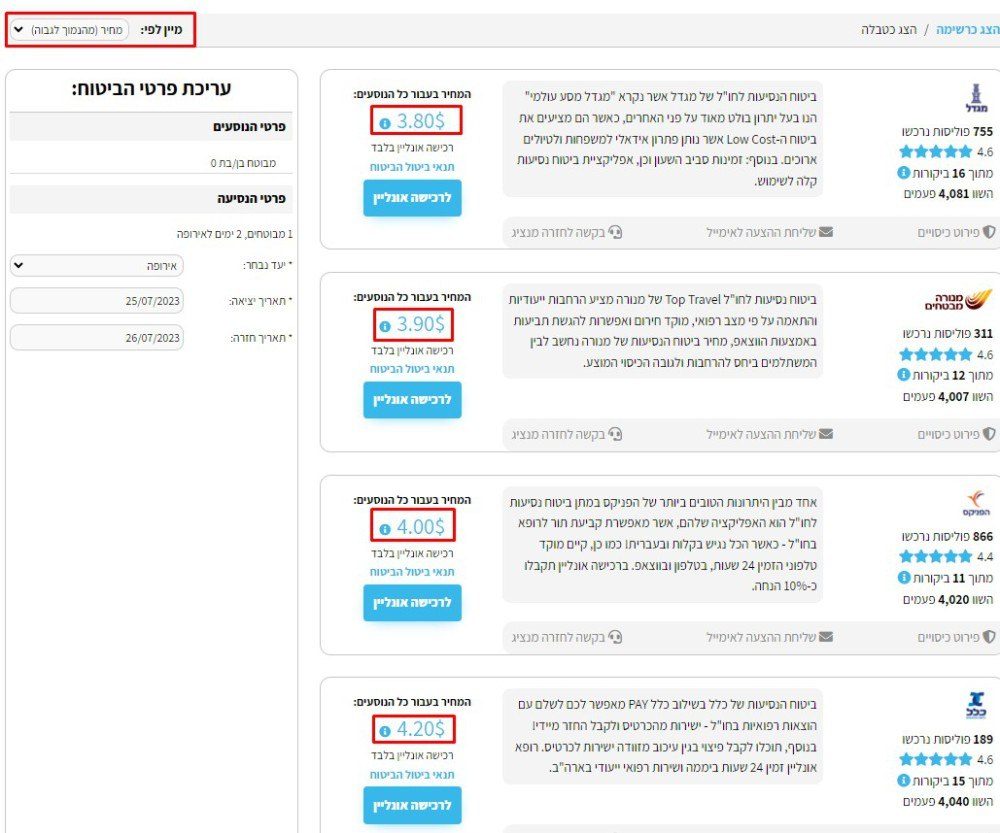This screenshot has height=833, width=1000.
Task: Open תנאי ביטול הביטוח link under 3.90$
Action: [x=412, y=369]
